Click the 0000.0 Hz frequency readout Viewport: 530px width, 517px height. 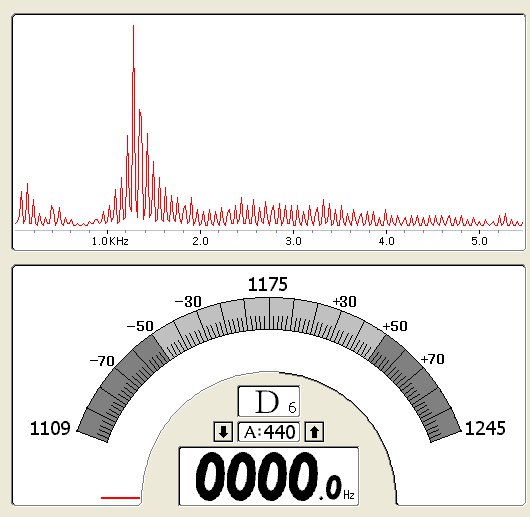pyautogui.click(x=269, y=476)
